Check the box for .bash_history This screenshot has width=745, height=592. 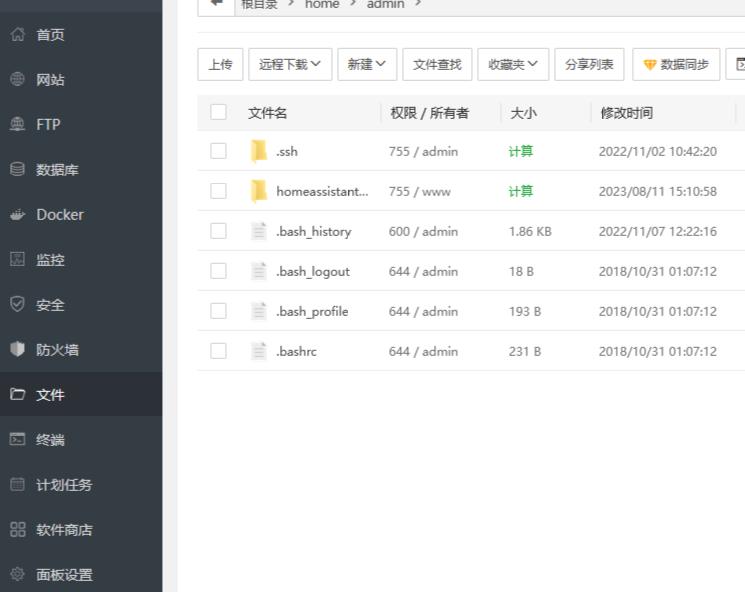219,231
